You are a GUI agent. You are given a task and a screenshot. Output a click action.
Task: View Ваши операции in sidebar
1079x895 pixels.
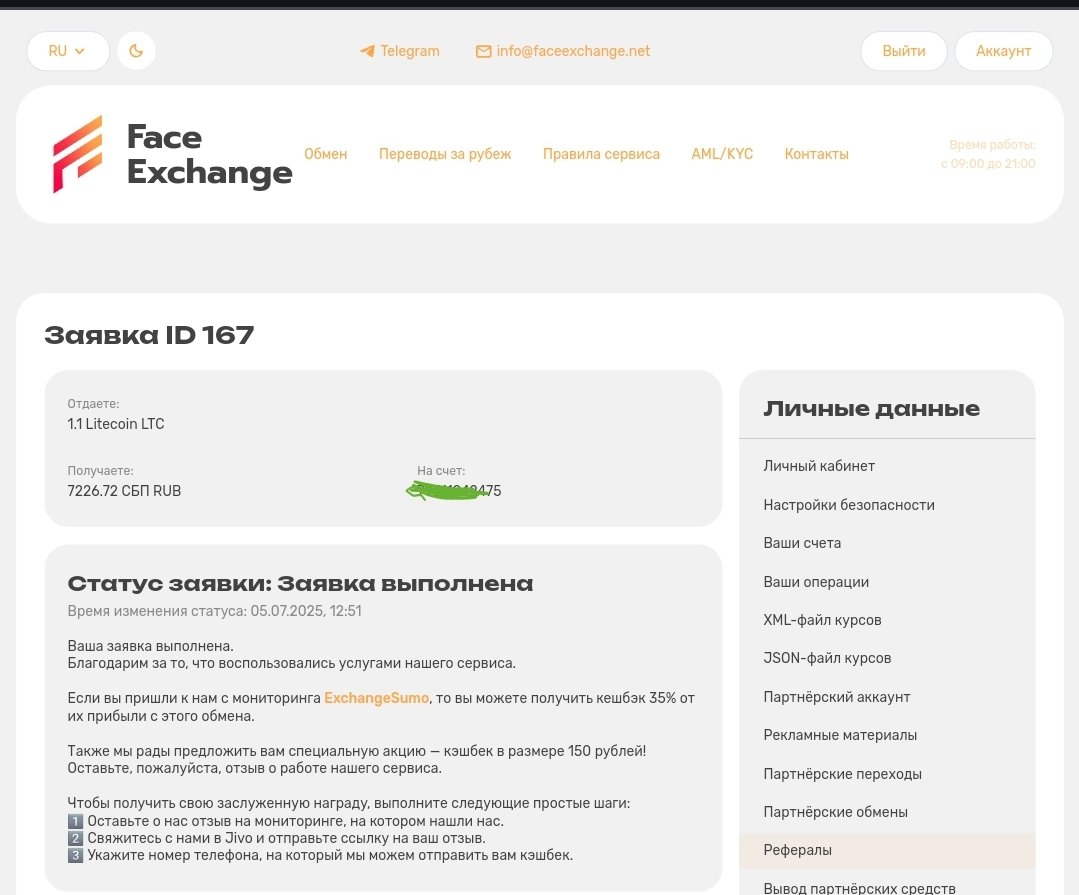816,582
